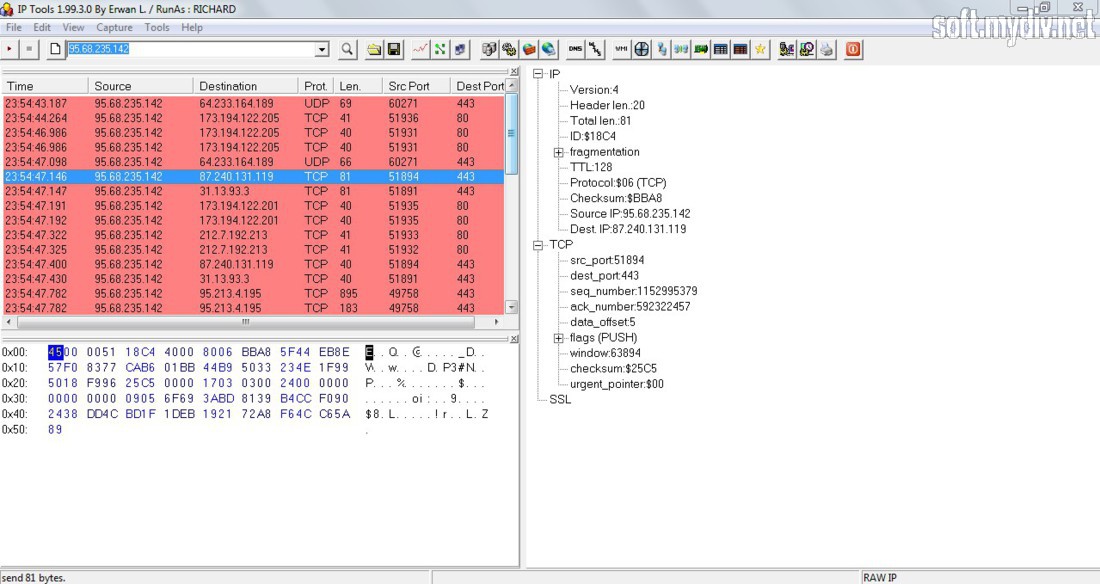Open a capture file via folder icon
Screen dimensions: 1100x584
pos(375,49)
